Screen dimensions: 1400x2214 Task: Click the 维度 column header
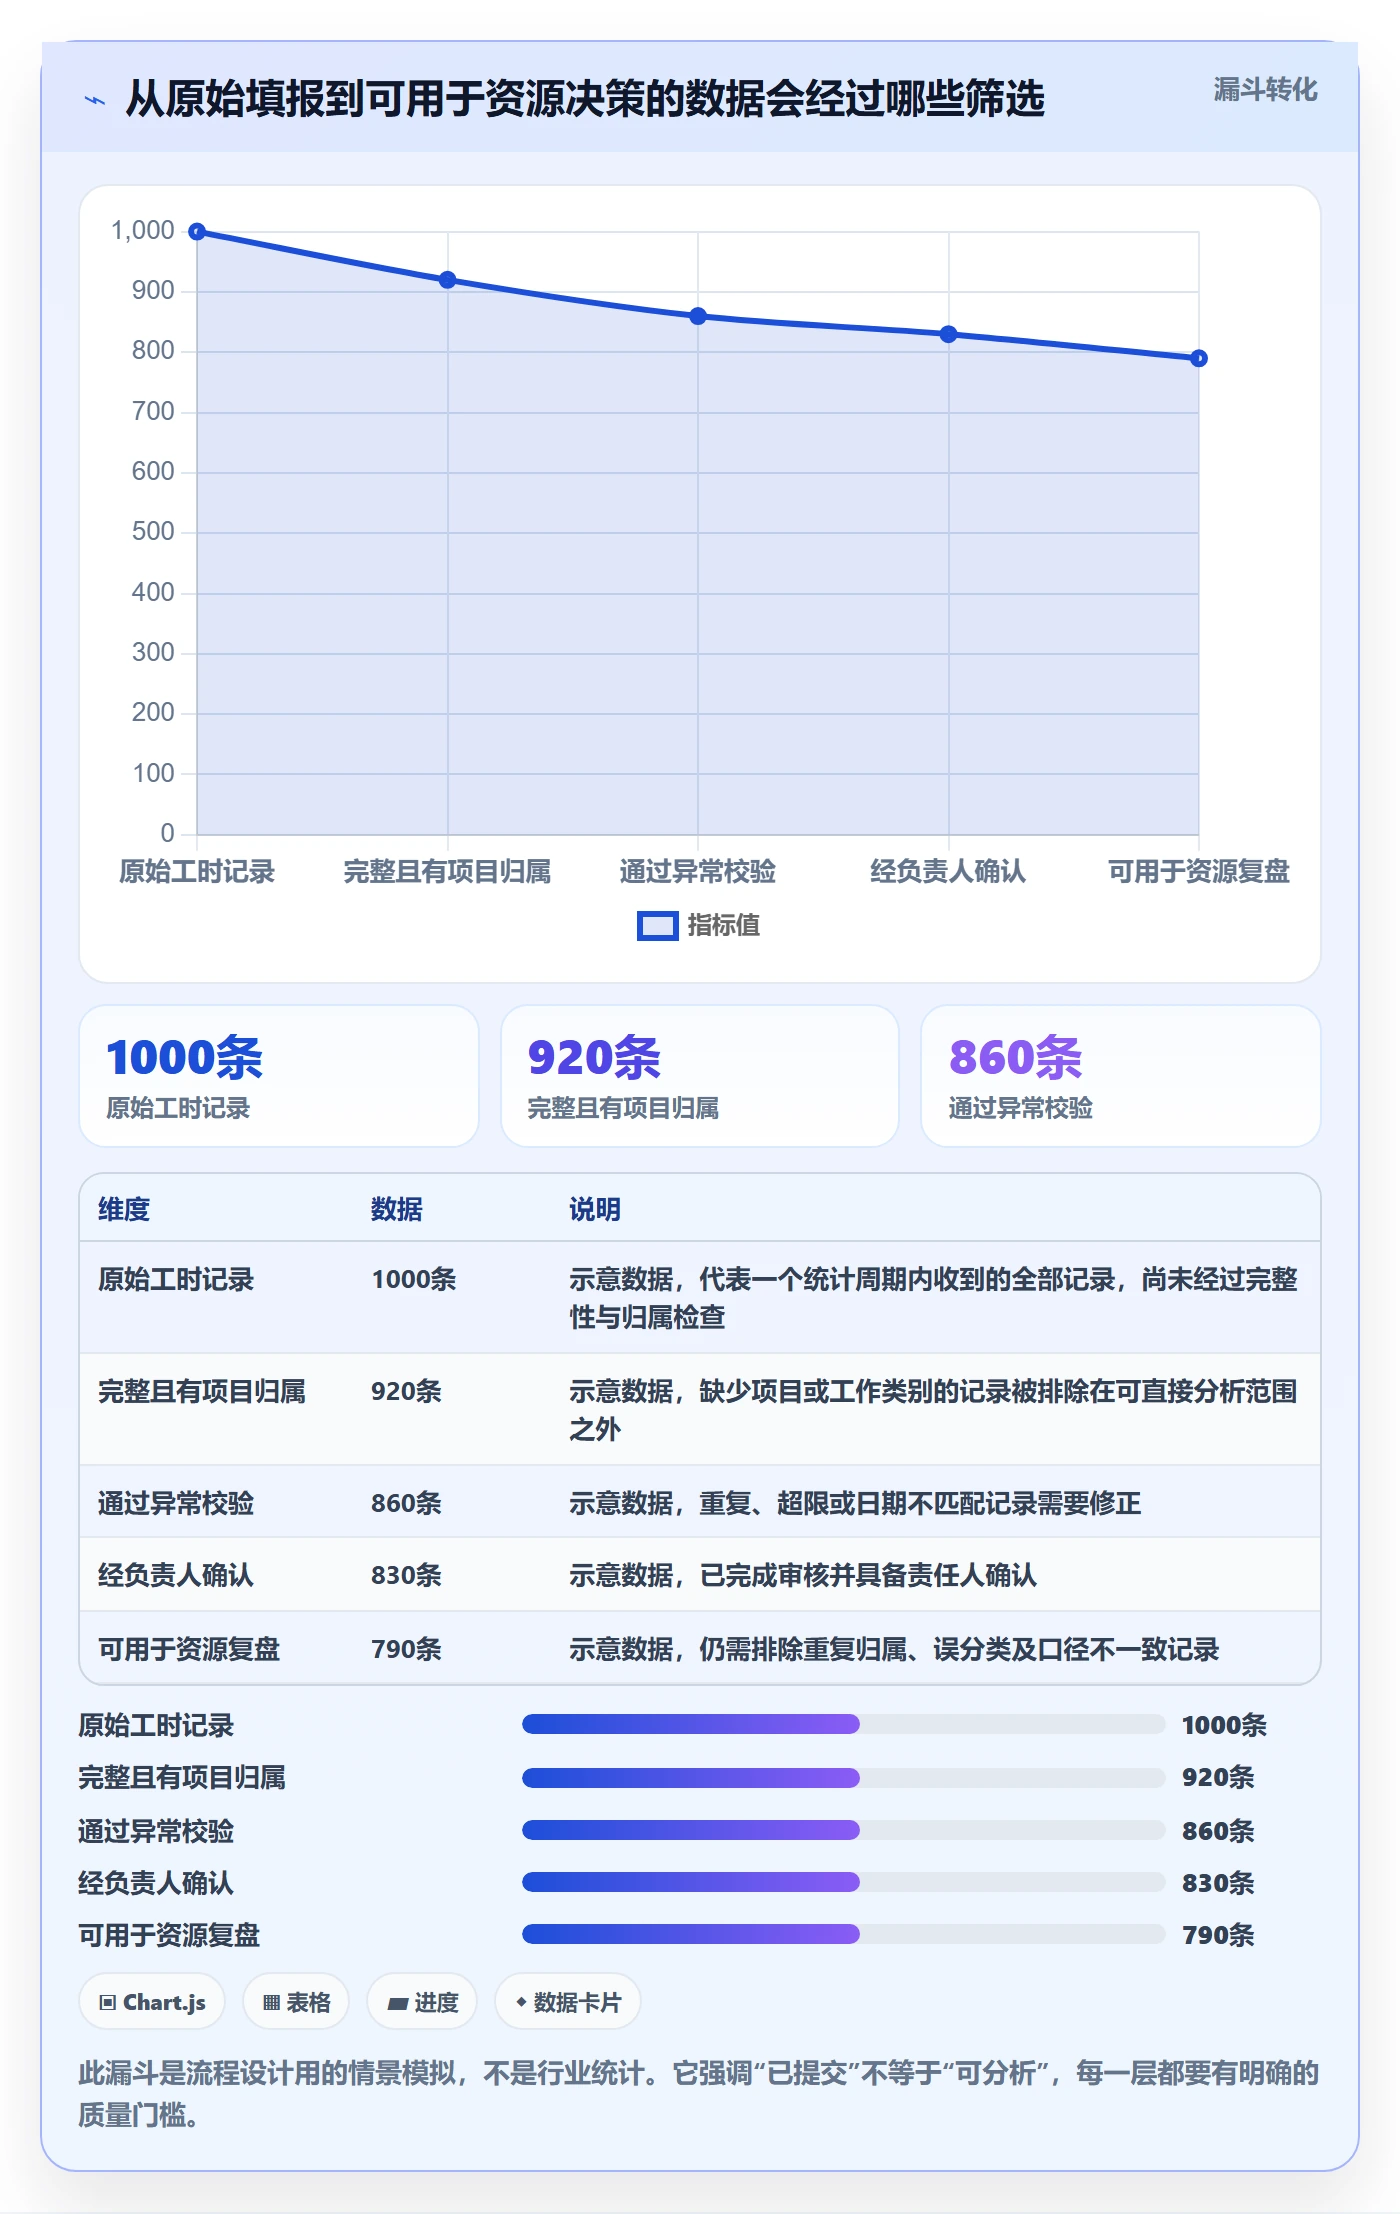[124, 1209]
